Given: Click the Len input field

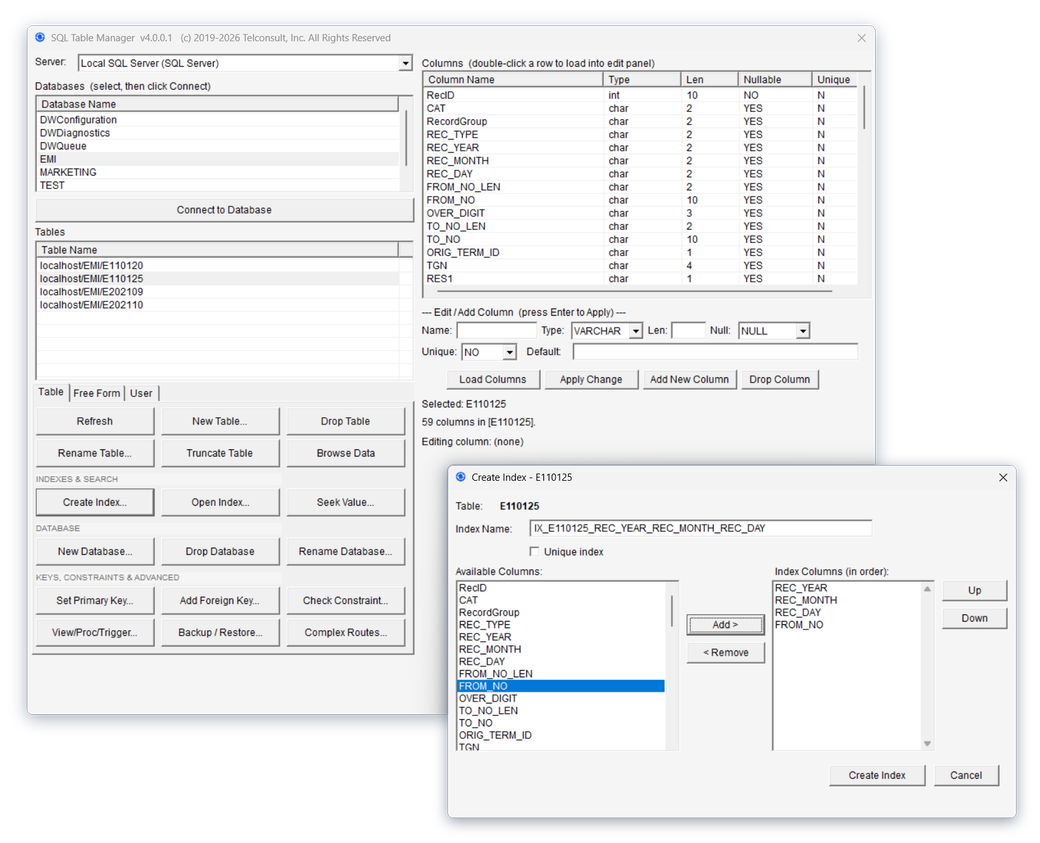Looking at the screenshot, I should [688, 330].
